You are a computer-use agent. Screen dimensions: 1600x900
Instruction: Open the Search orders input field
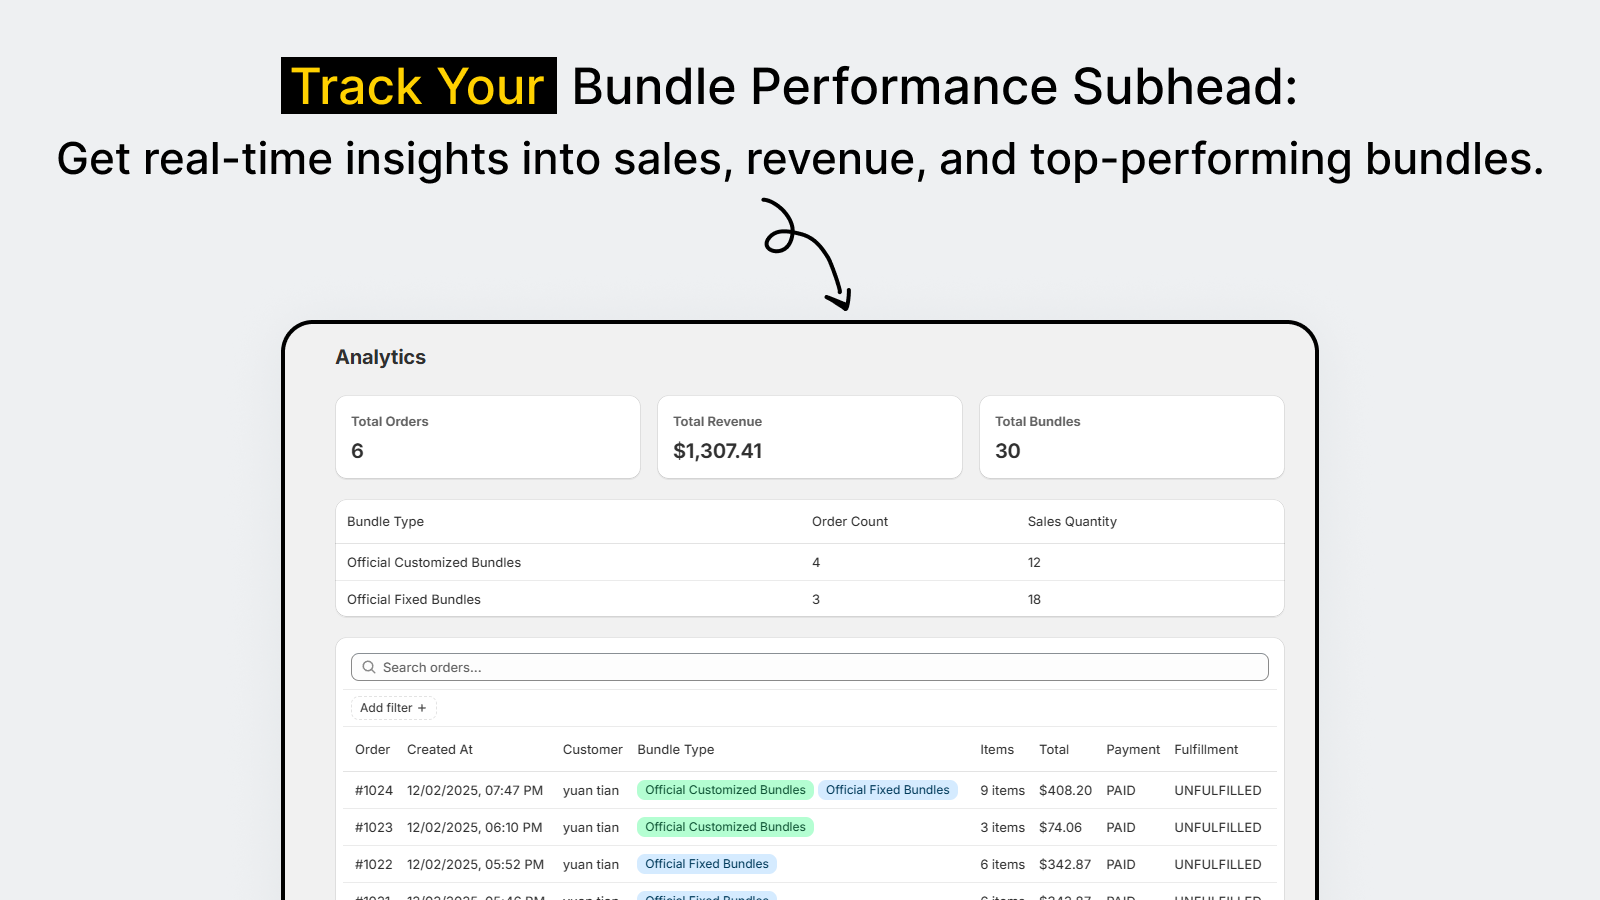pyautogui.click(x=700, y=667)
